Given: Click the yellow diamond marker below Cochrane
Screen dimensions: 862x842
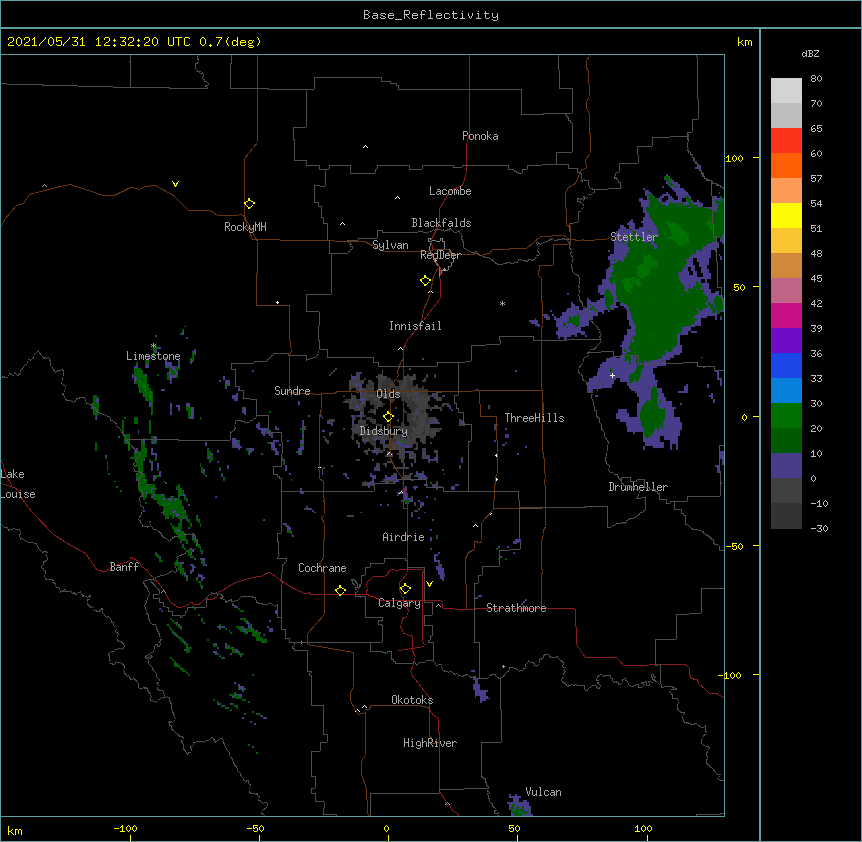Looking at the screenshot, I should pos(340,590).
